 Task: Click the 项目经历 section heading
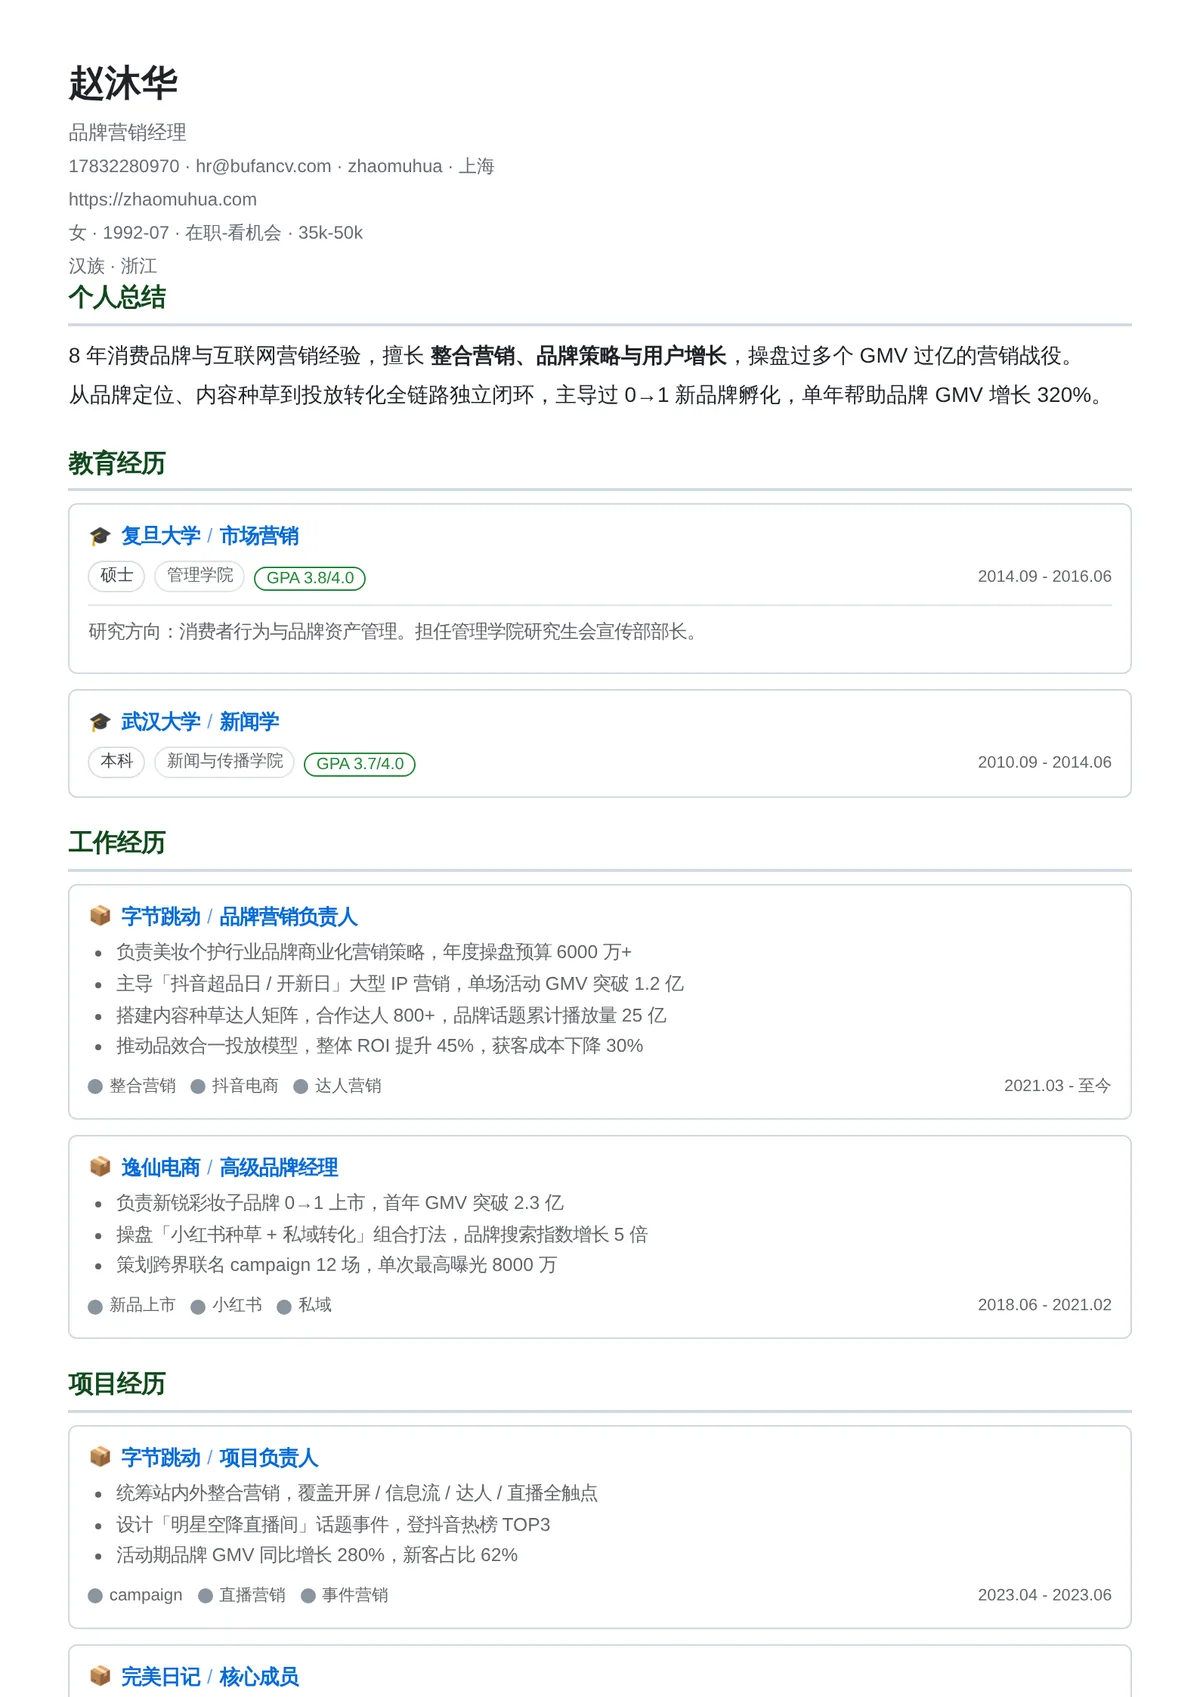117,1383
